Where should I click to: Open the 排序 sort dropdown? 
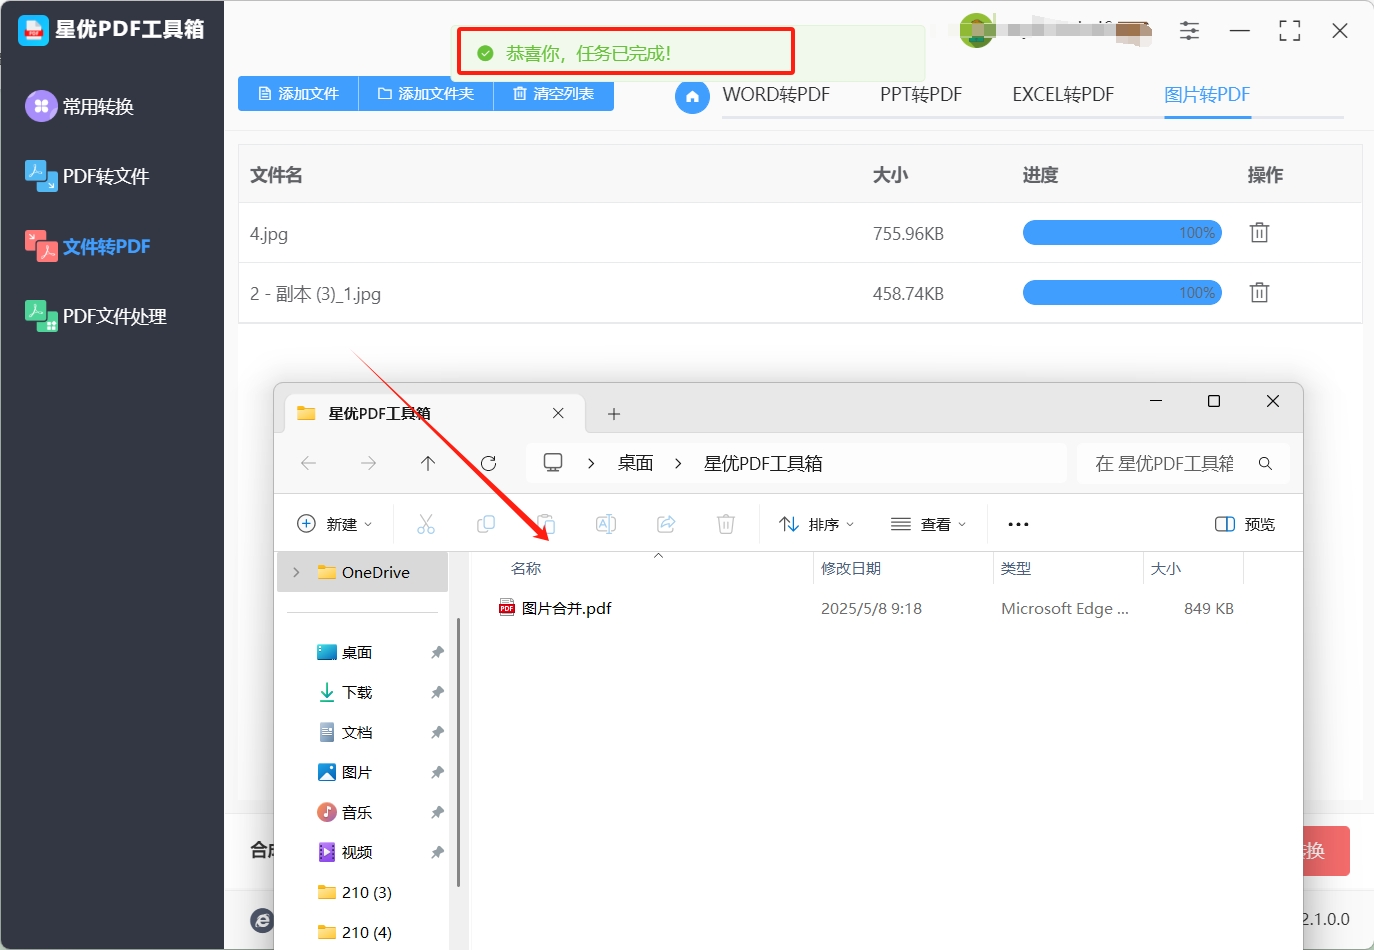817,524
